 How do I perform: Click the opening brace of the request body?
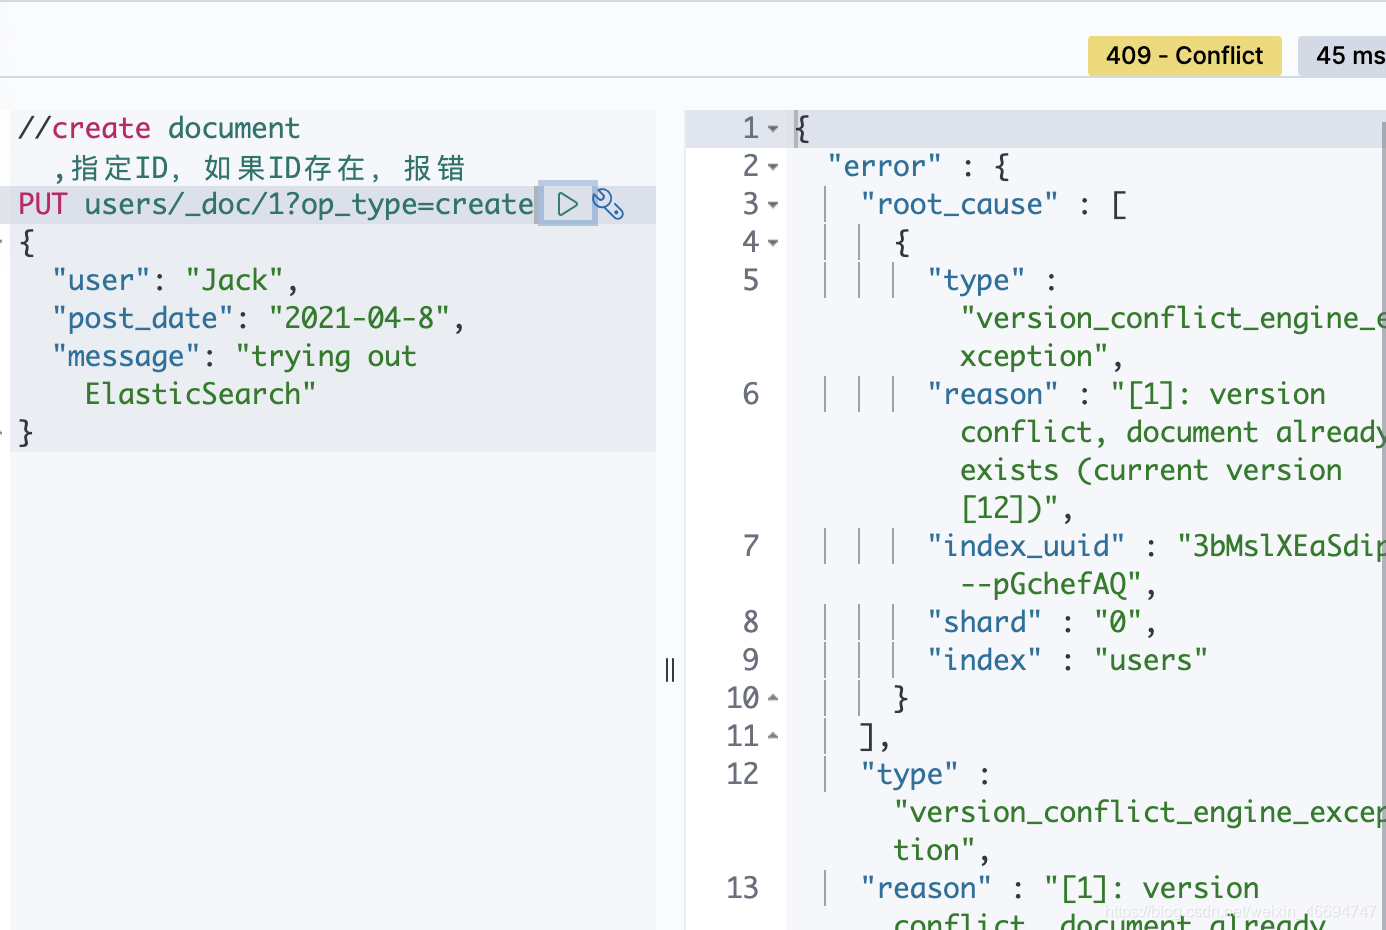[27, 242]
